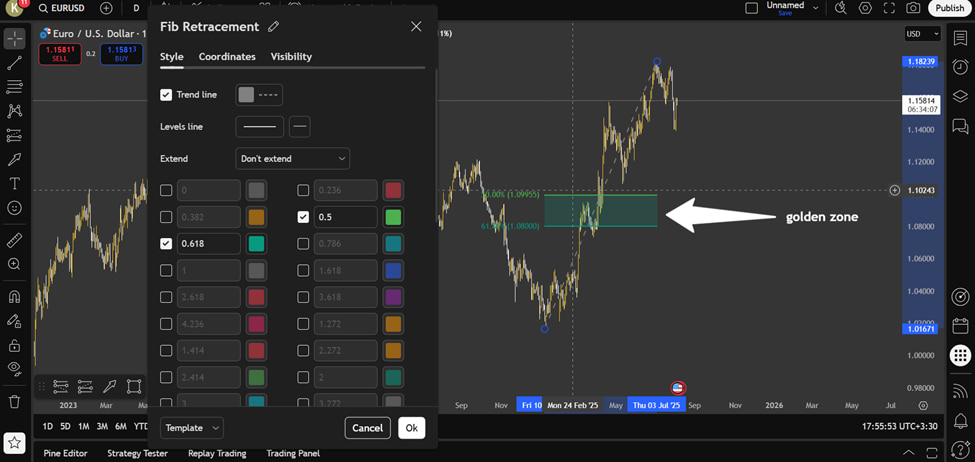Enable the 0.382 level checkbox

tap(166, 217)
